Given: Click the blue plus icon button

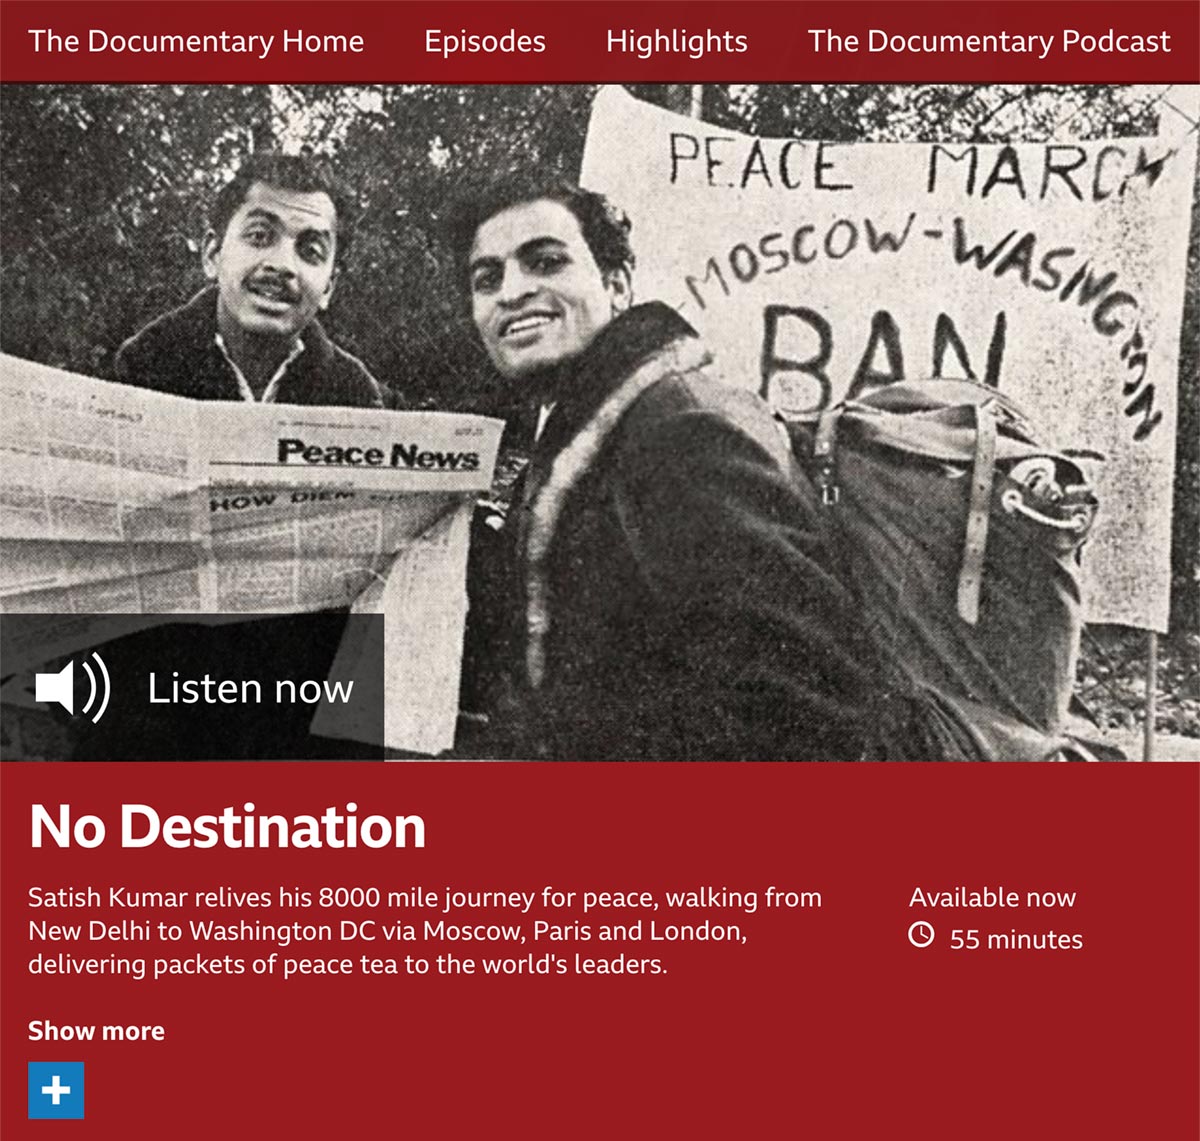Looking at the screenshot, I should click(x=56, y=1090).
